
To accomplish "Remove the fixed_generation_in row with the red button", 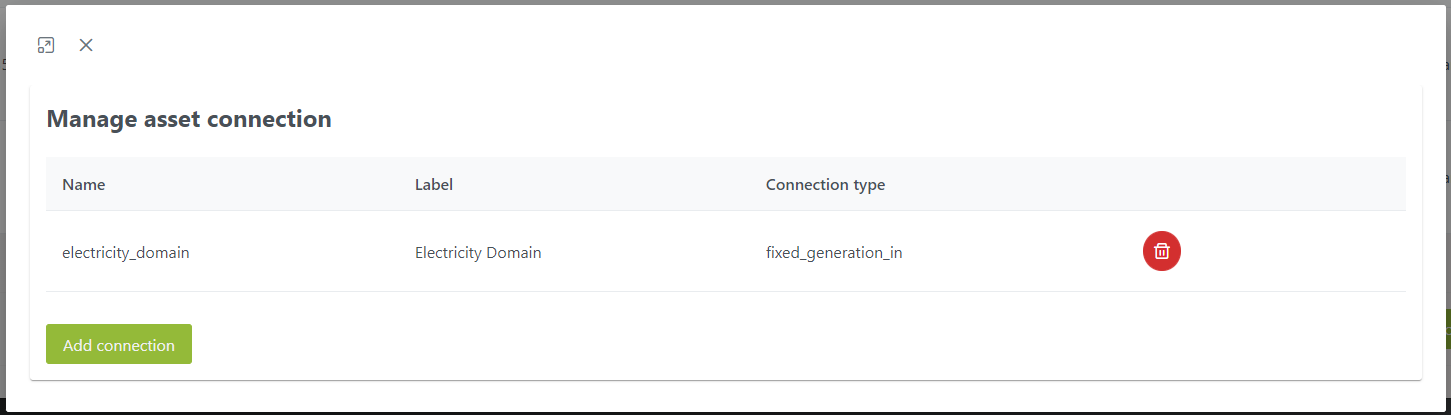I will (x=1161, y=251).
